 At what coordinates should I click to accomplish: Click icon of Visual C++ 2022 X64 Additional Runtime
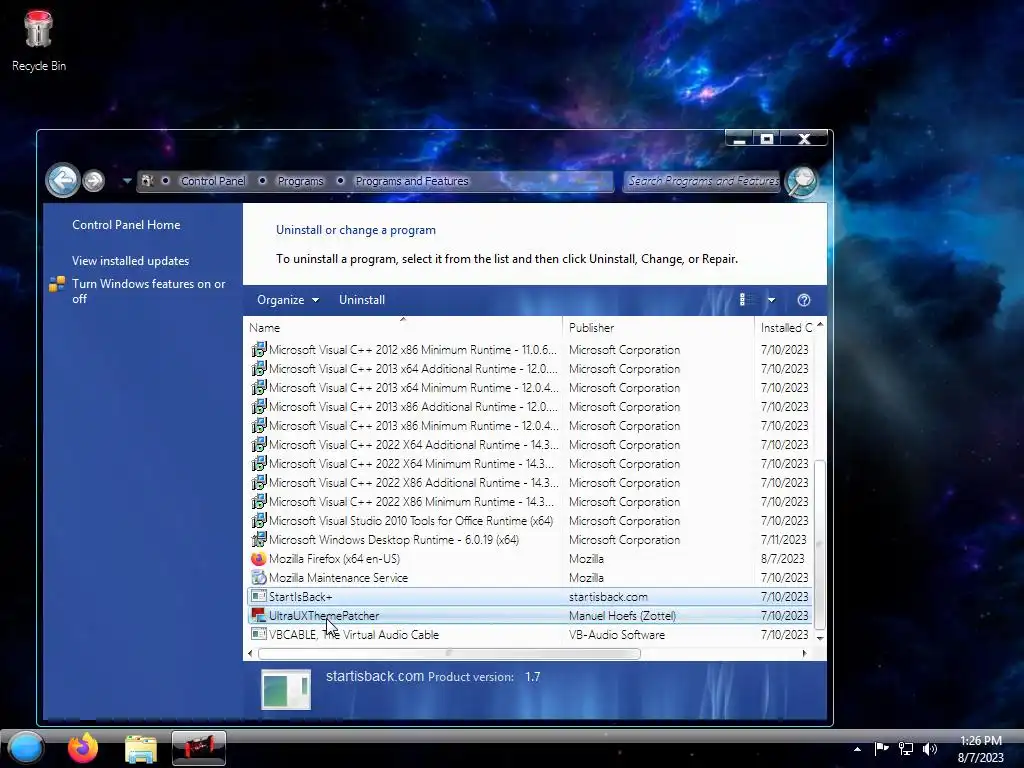click(259, 444)
